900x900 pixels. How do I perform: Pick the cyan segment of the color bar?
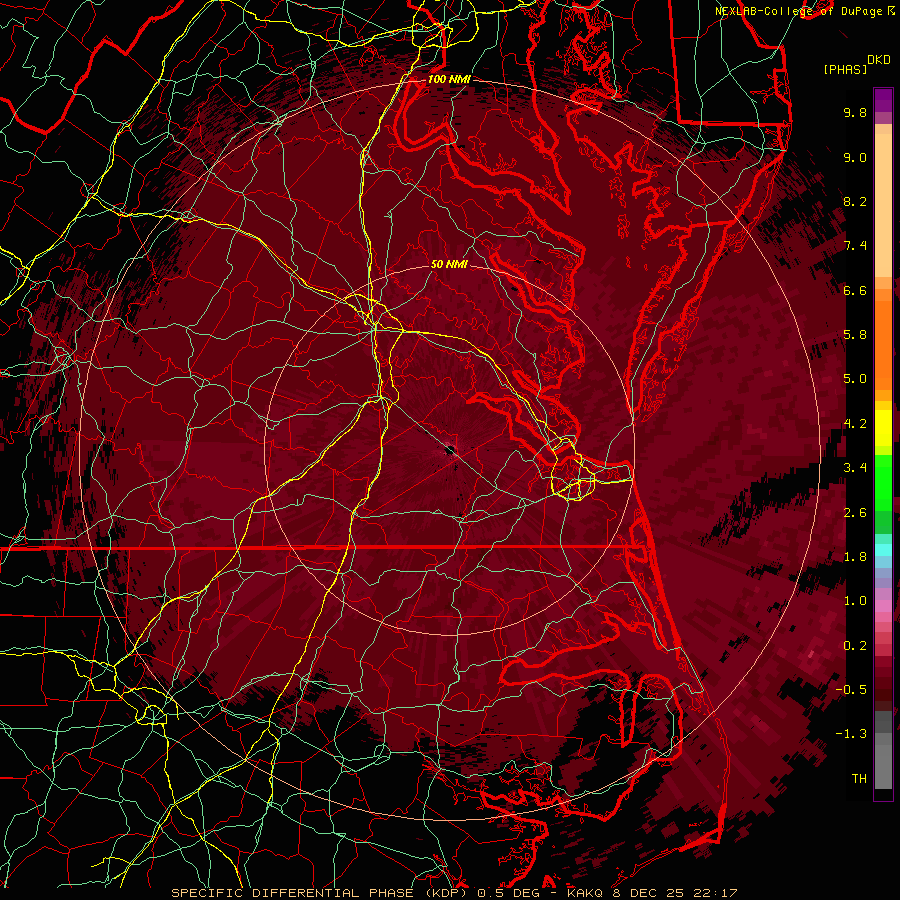click(883, 549)
